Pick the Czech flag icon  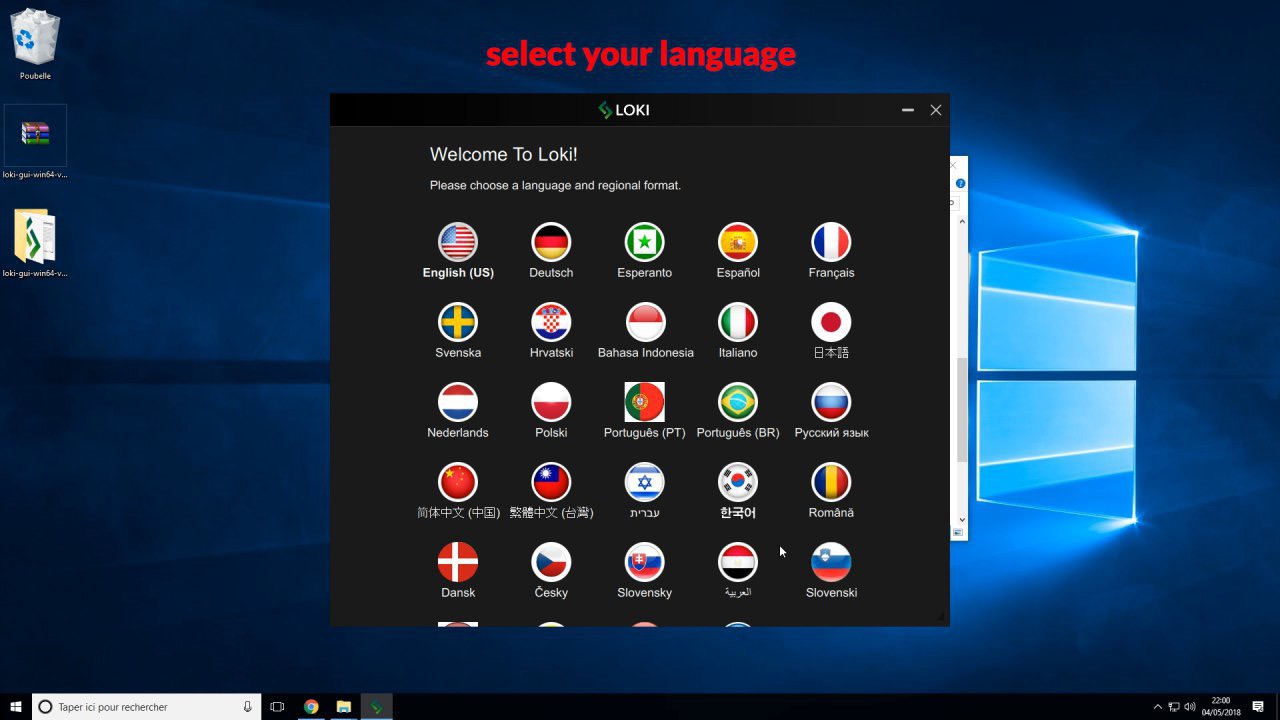(551, 562)
